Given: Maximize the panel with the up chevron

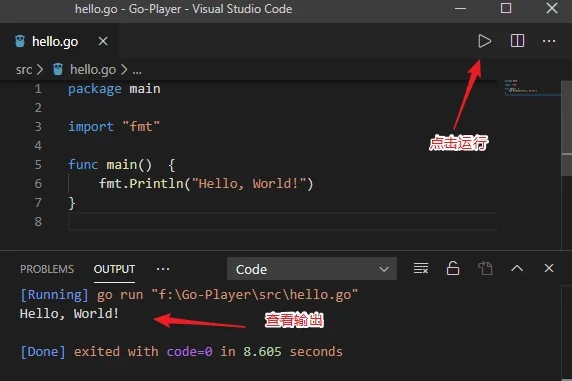Looking at the screenshot, I should point(517,269).
